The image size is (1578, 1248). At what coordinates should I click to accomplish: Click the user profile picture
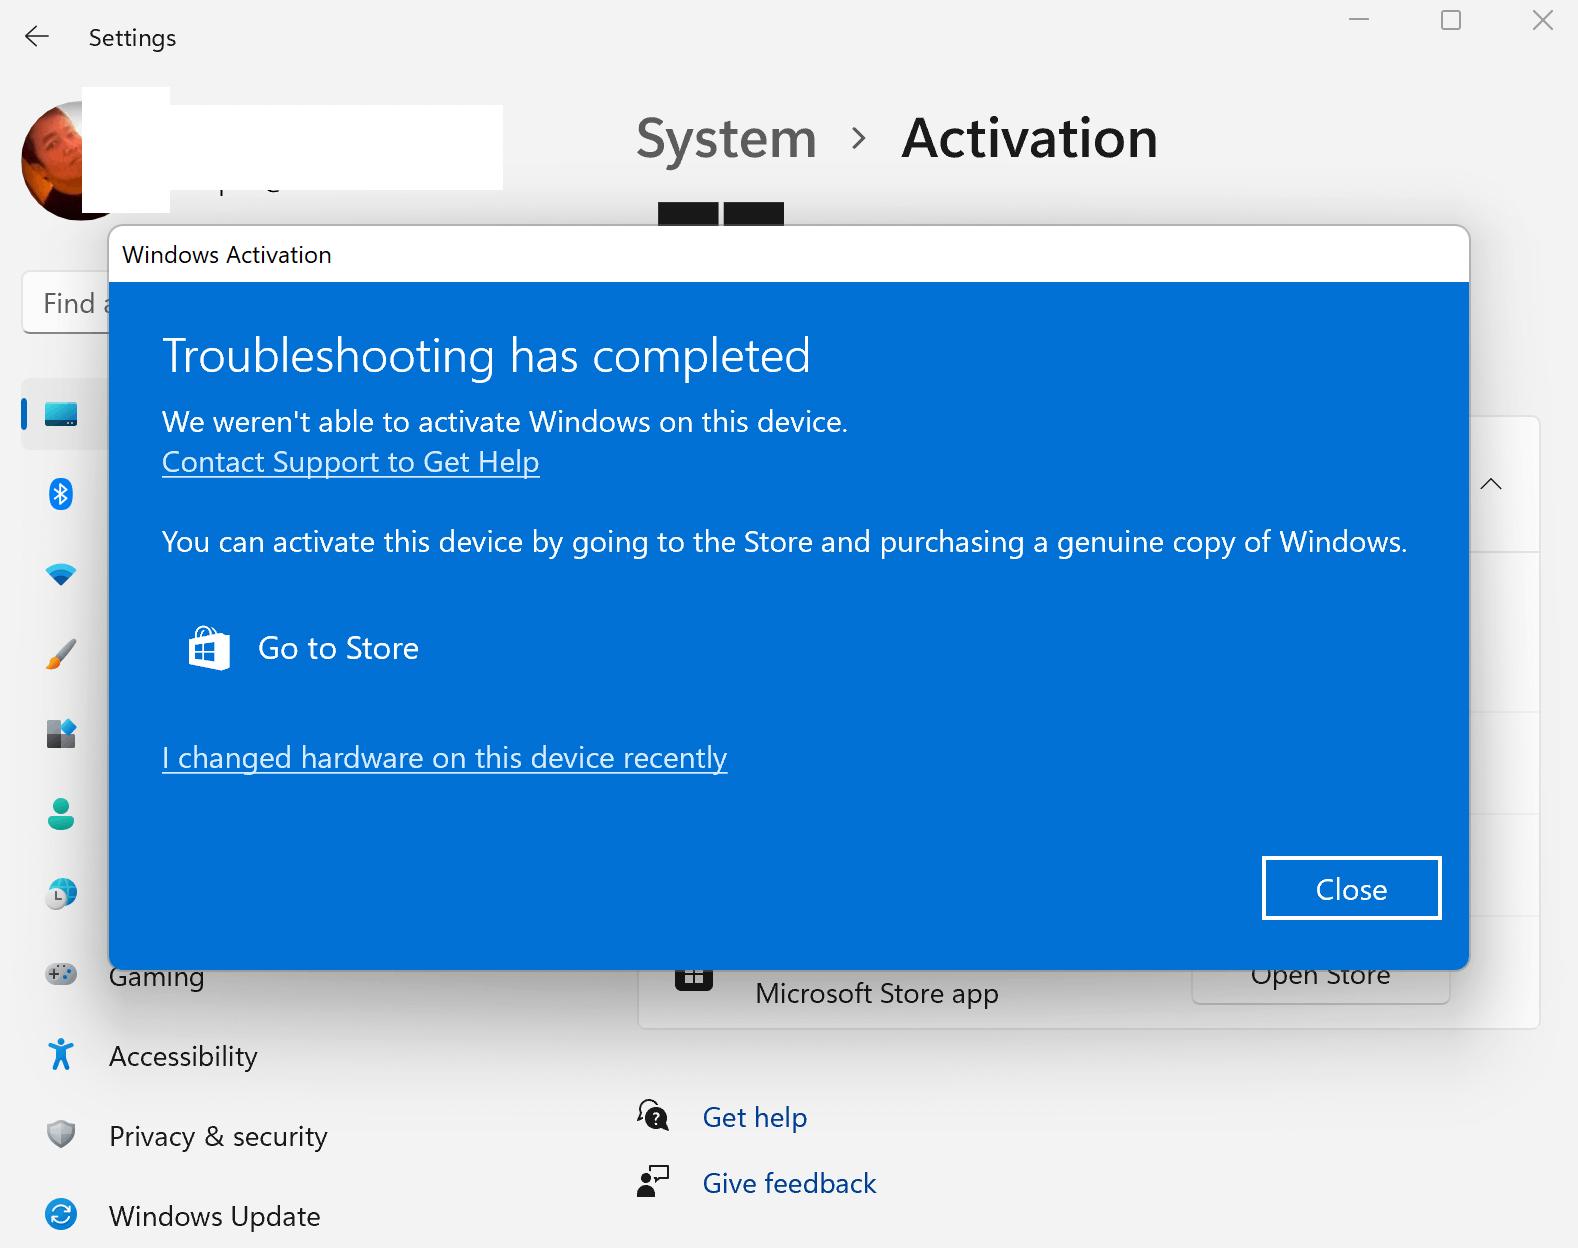point(52,160)
